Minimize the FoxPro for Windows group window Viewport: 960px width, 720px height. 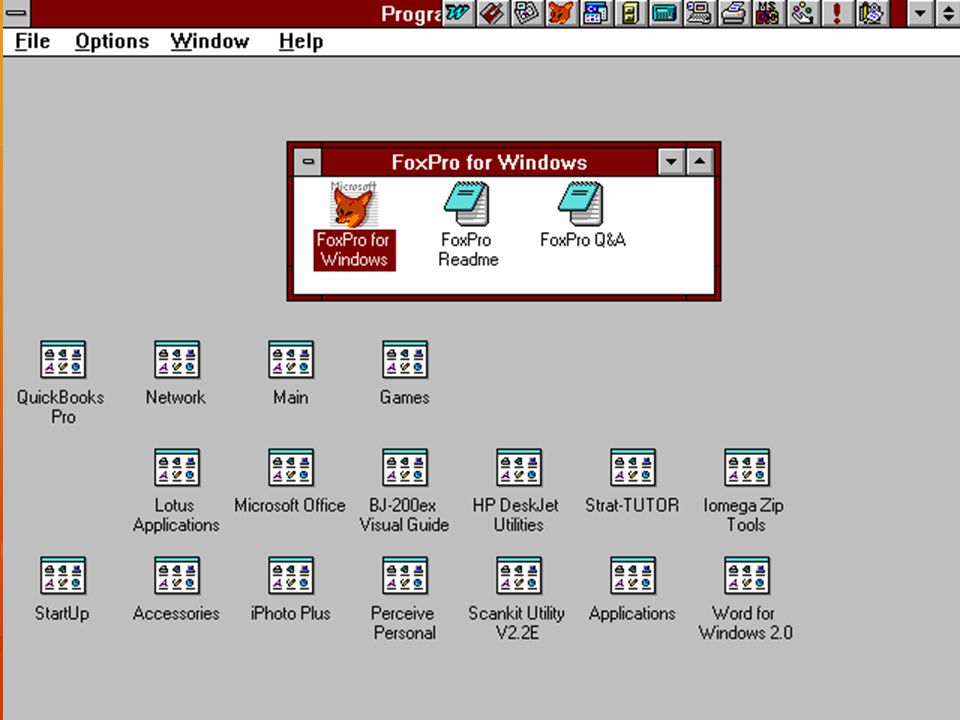coord(671,162)
